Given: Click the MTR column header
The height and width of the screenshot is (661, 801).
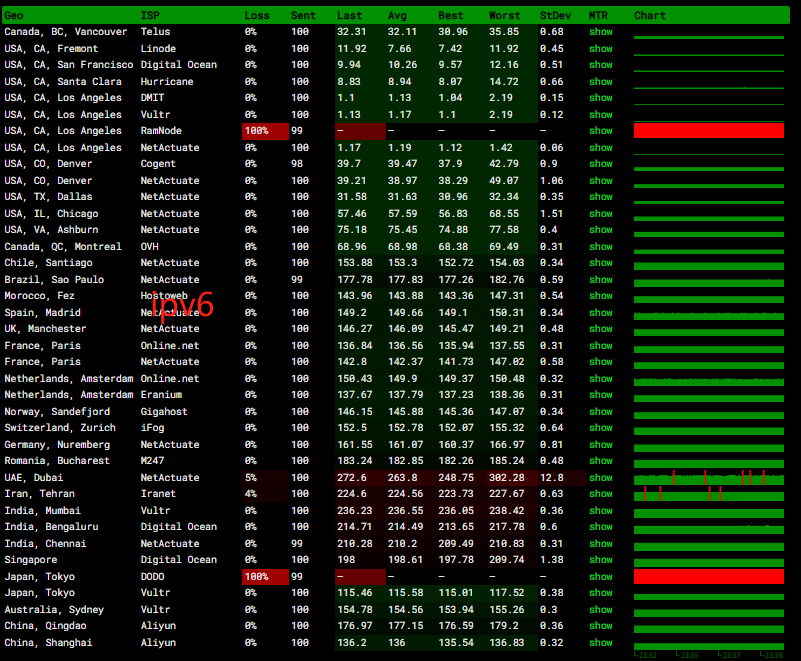Looking at the screenshot, I should pos(598,15).
